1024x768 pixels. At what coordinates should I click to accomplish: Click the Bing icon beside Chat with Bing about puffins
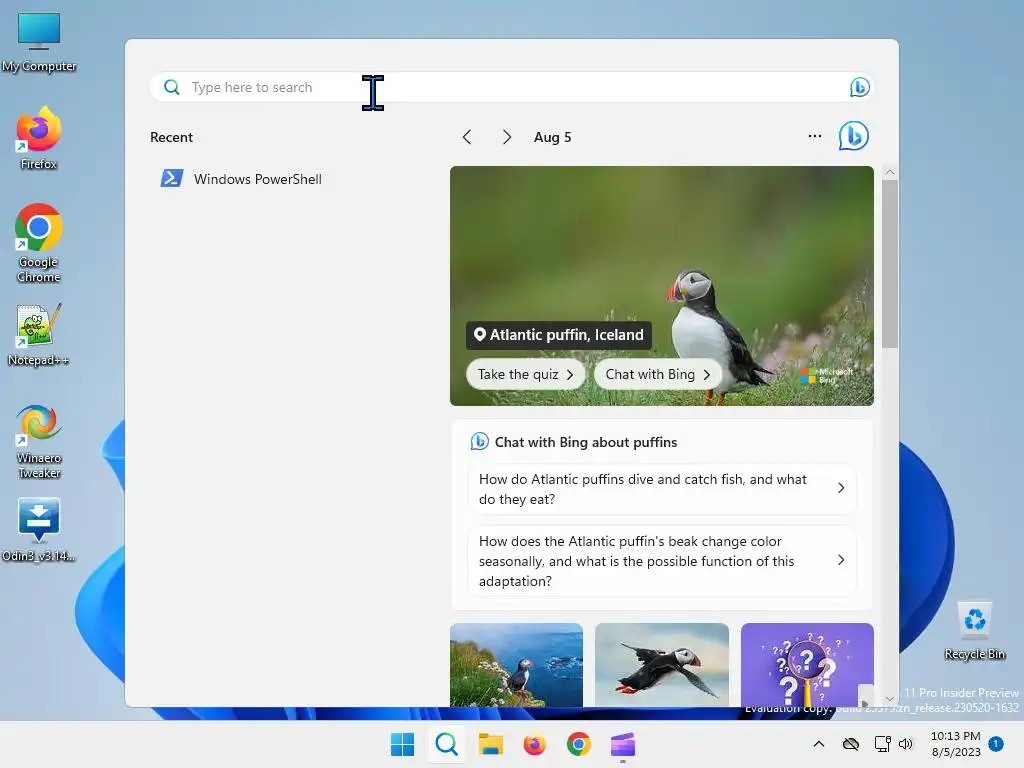click(479, 441)
